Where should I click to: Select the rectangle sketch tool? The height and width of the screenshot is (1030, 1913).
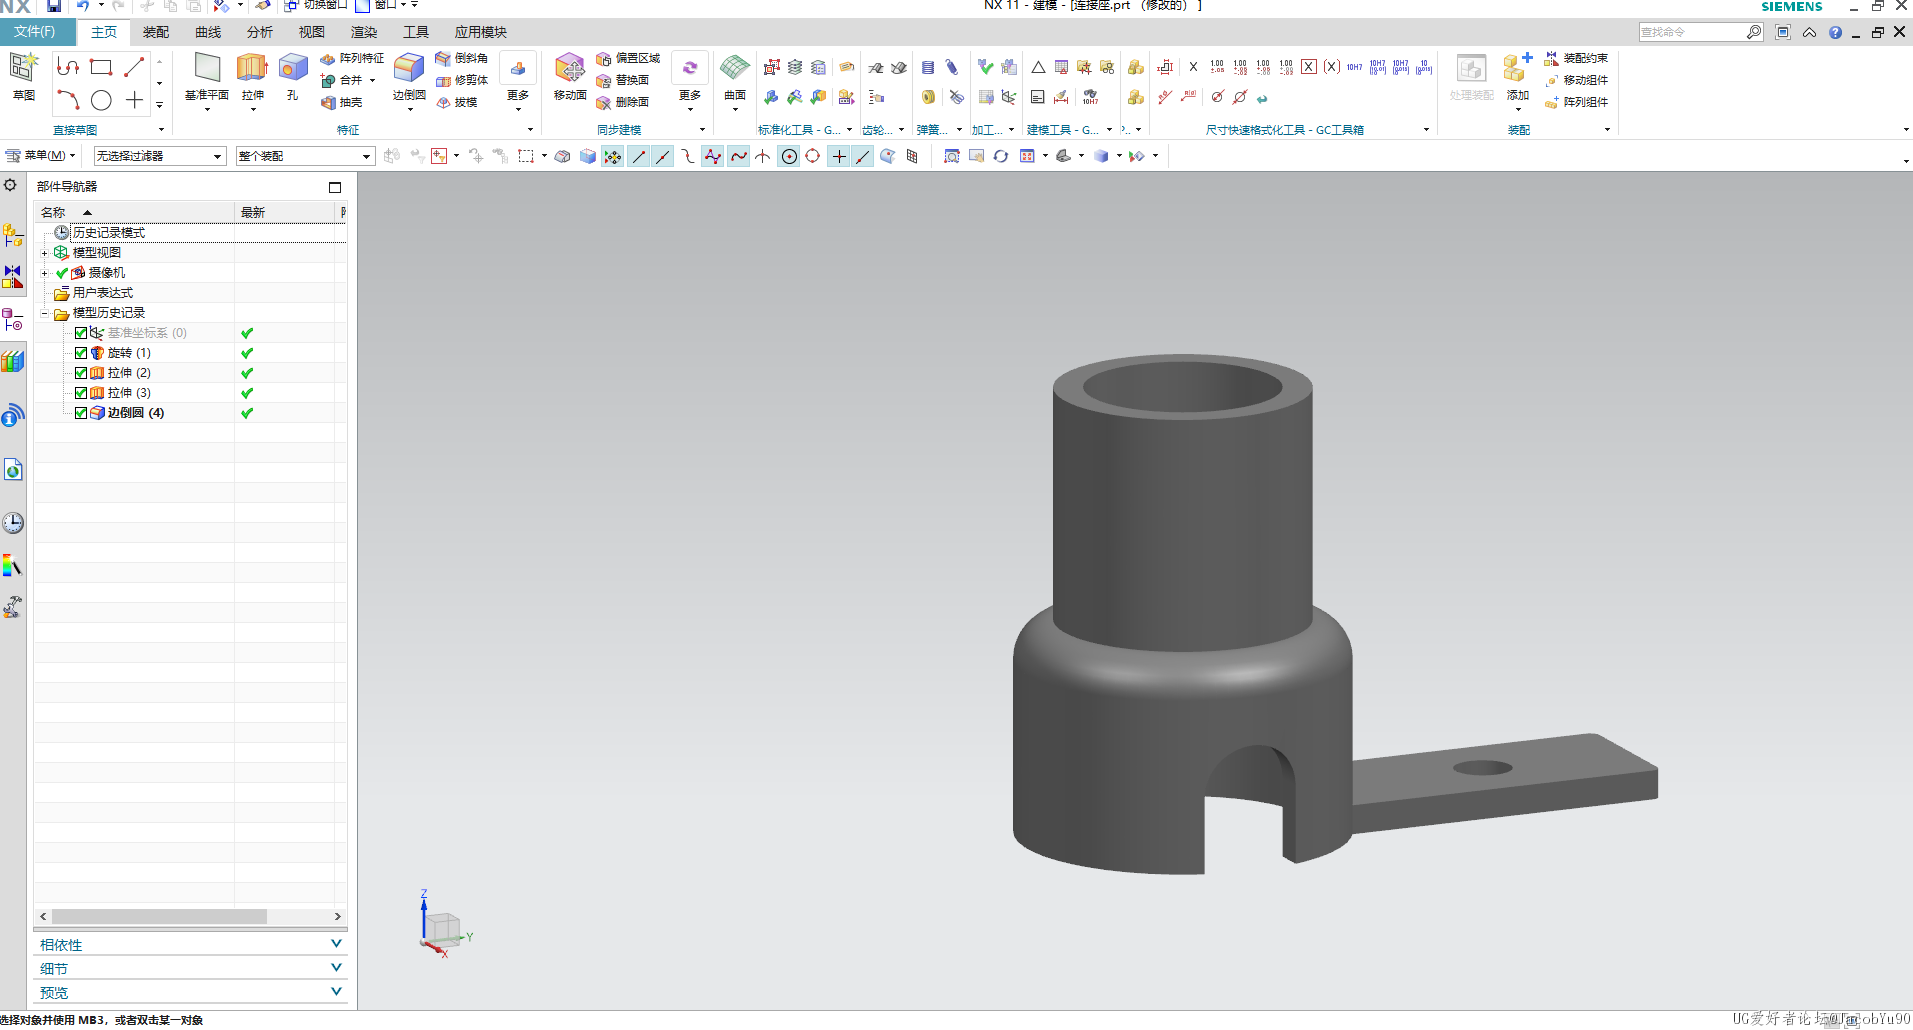[101, 67]
